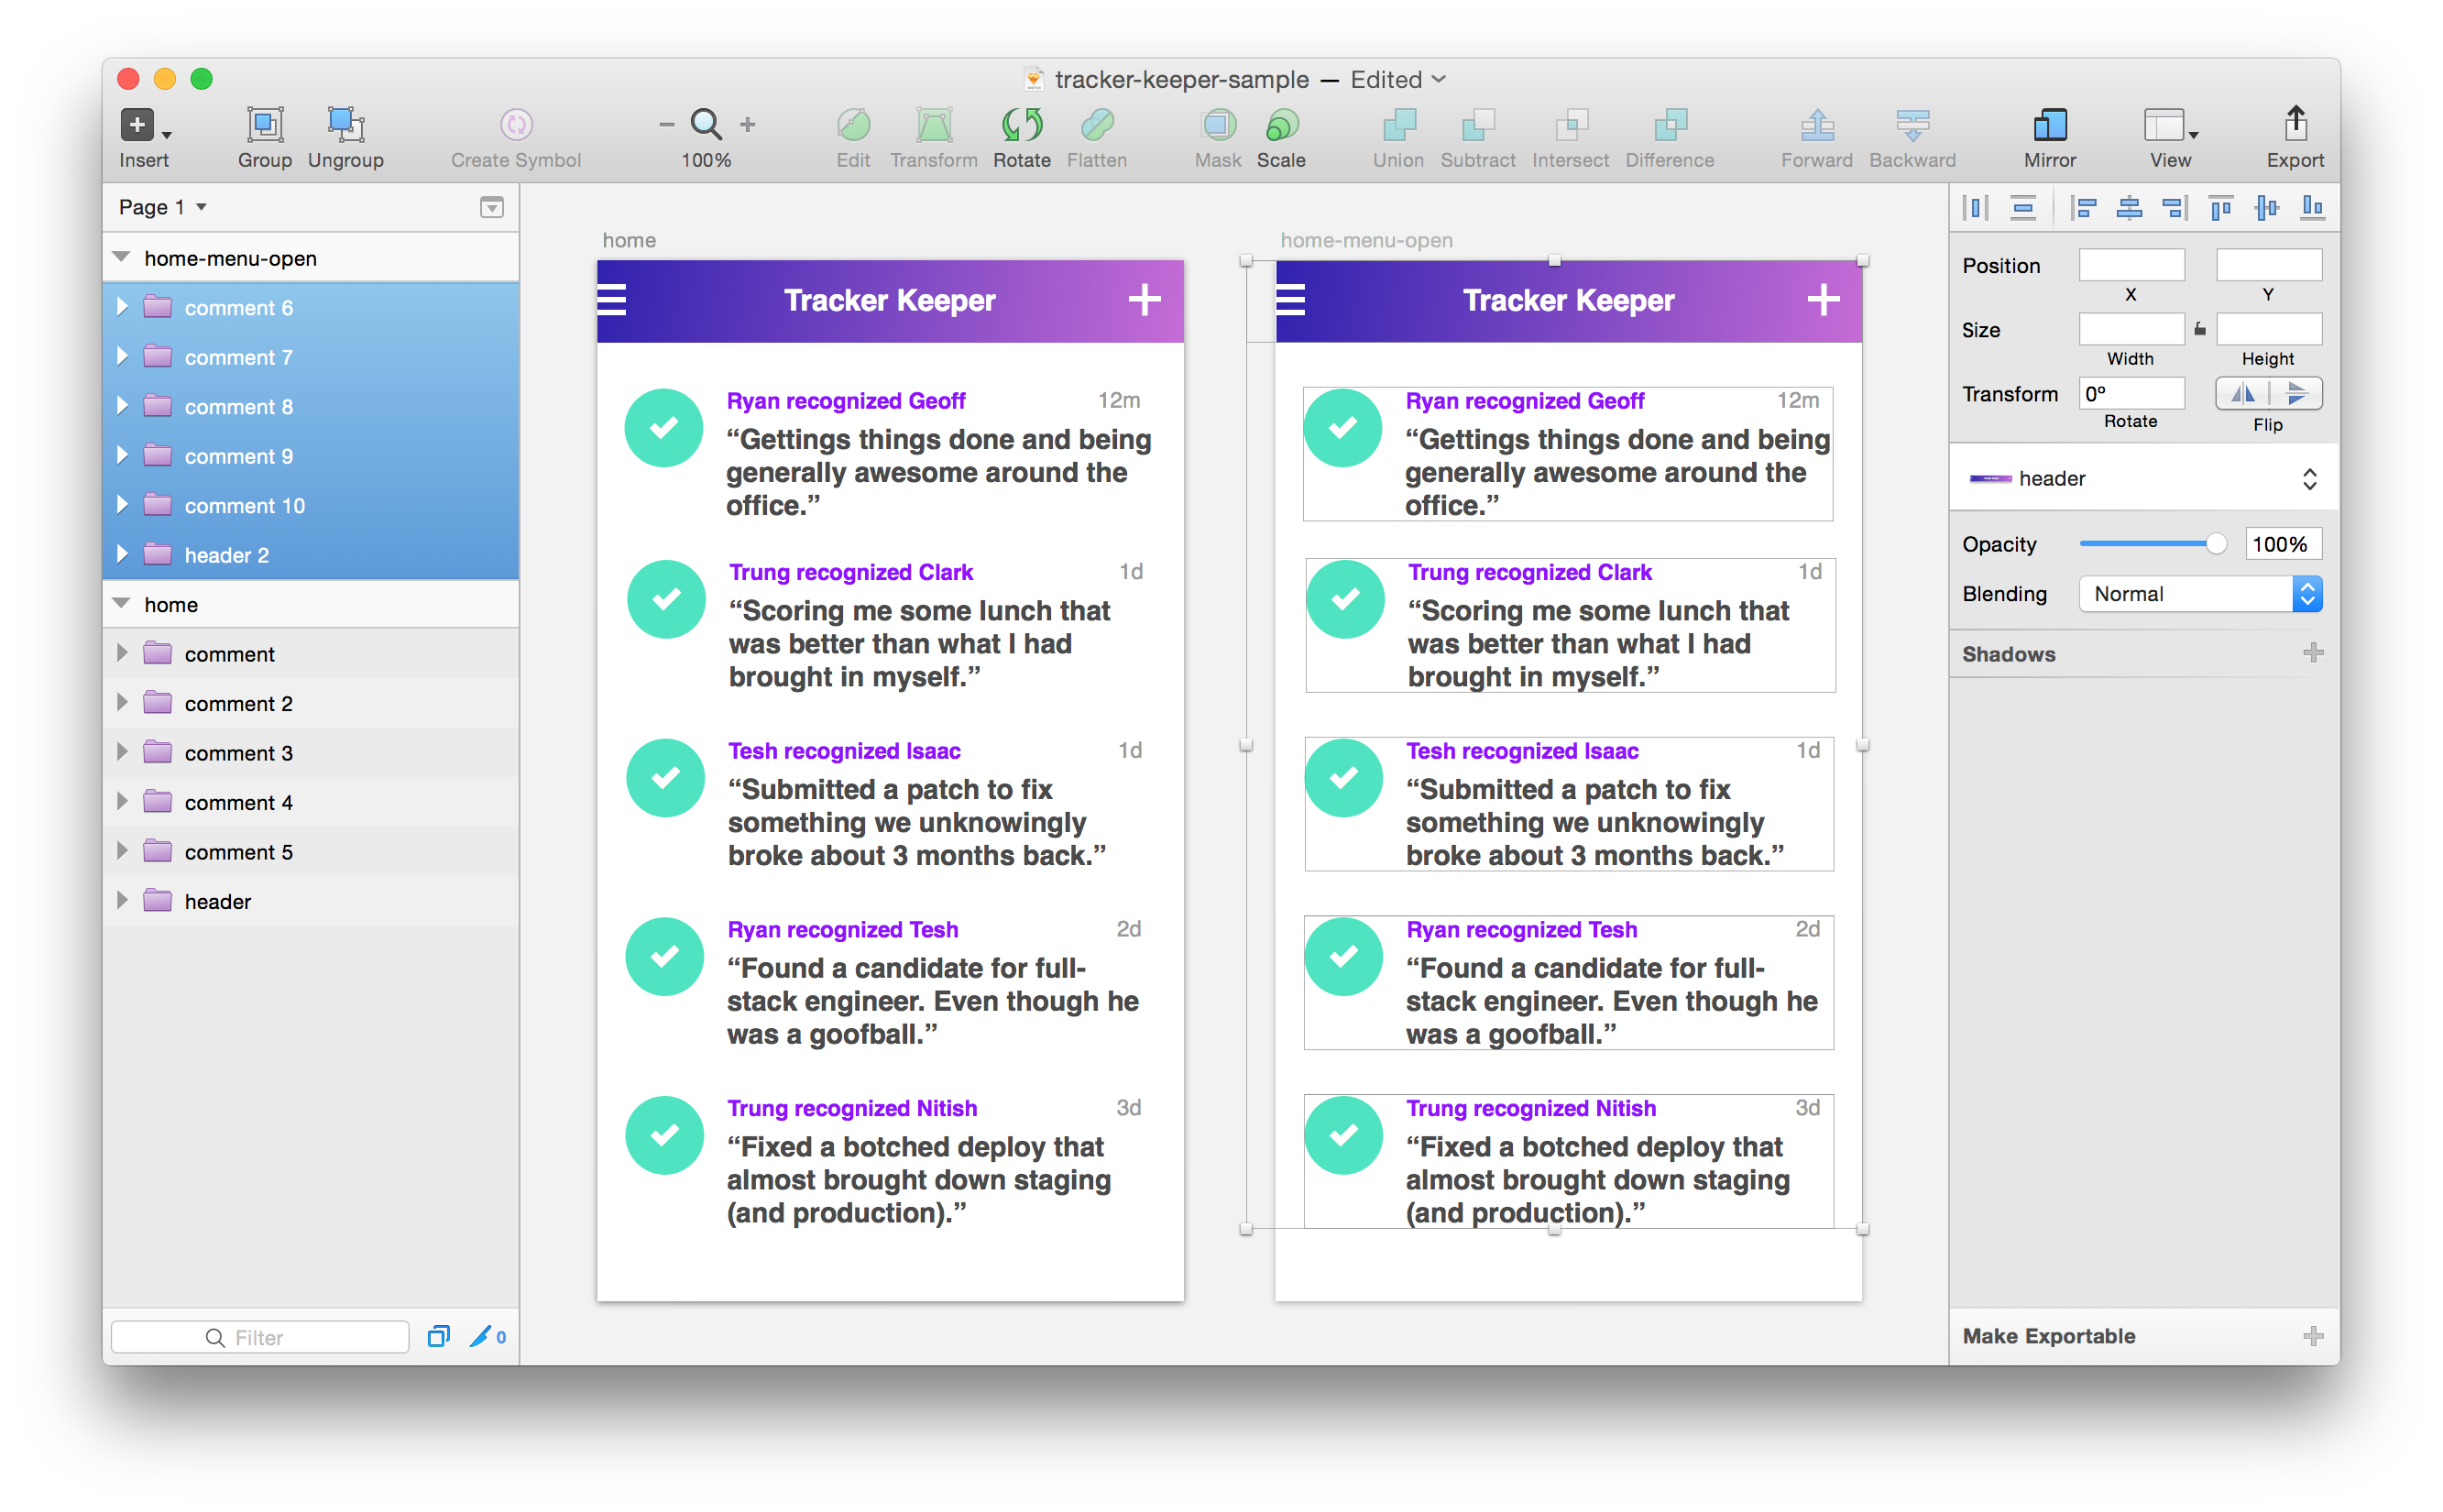The width and height of the screenshot is (2443, 1512).
Task: Select the Scale tool
Action: (x=1280, y=126)
